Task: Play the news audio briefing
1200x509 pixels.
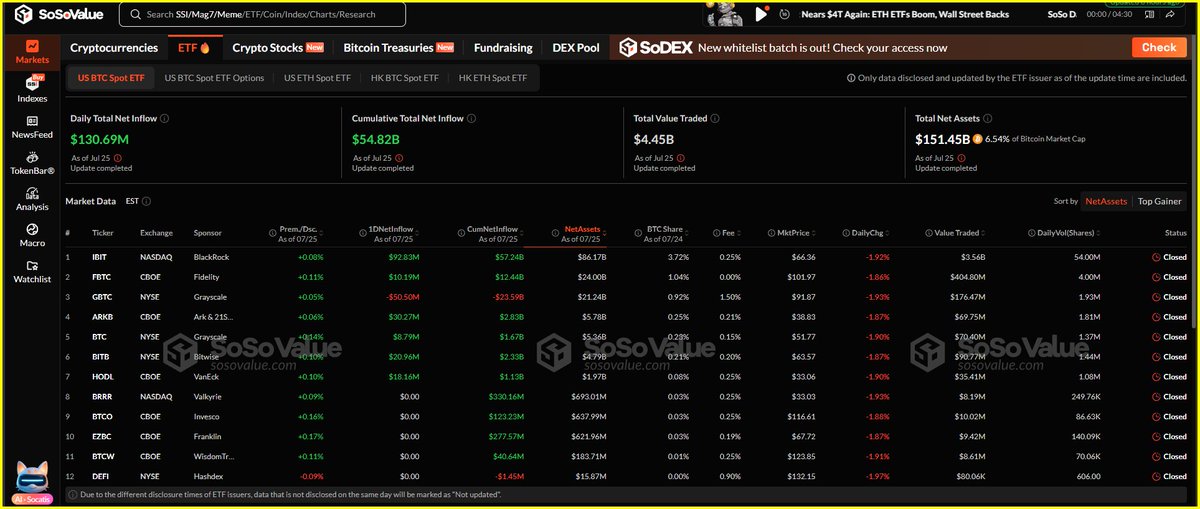Action: click(x=761, y=14)
